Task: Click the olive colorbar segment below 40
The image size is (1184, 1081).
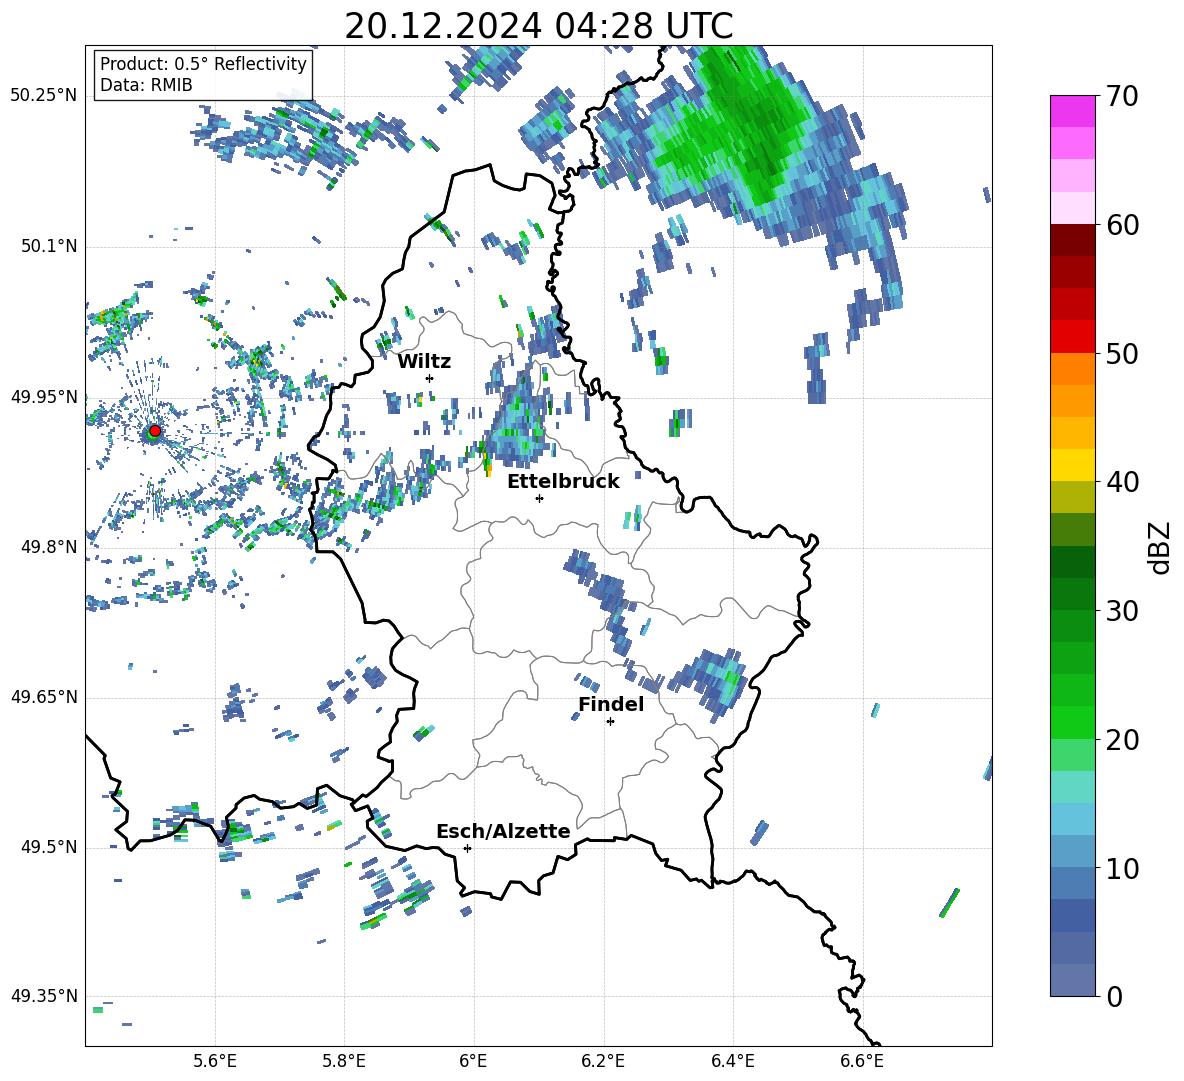Action: click(1073, 497)
